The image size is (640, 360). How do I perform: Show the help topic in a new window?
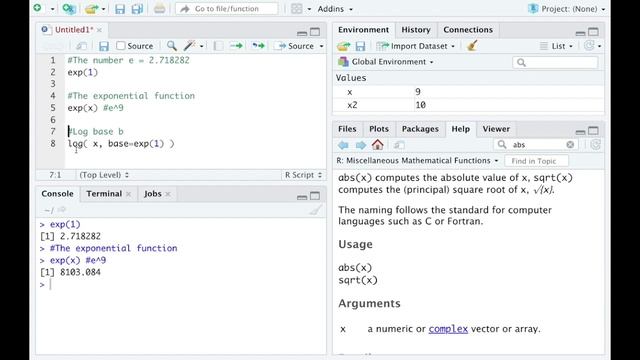399,145
